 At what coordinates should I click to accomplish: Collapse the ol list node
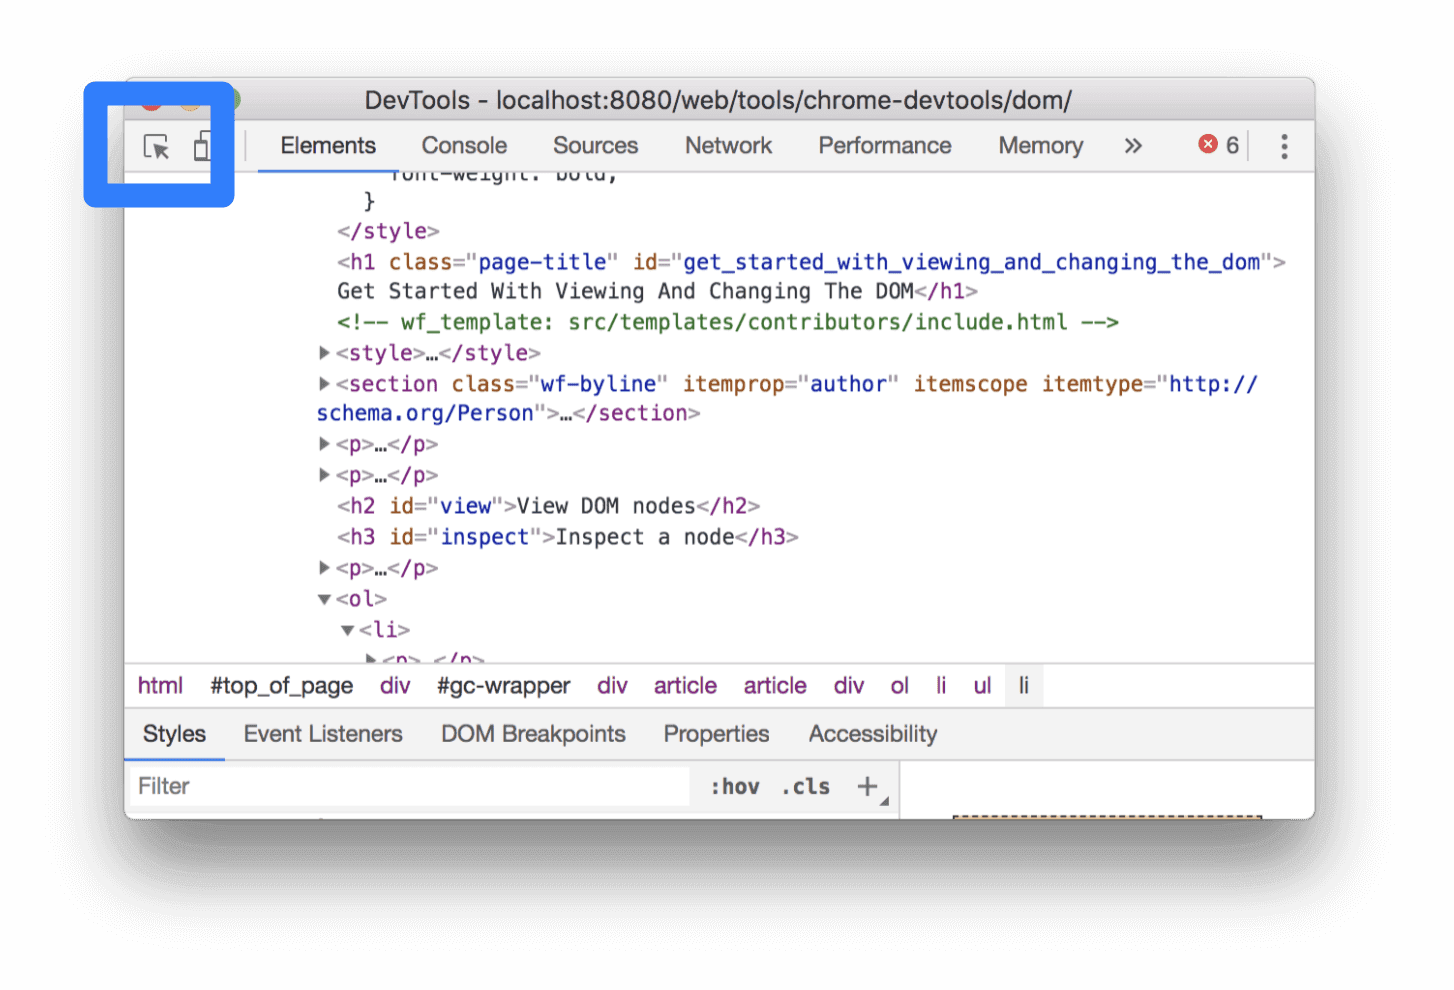(324, 598)
